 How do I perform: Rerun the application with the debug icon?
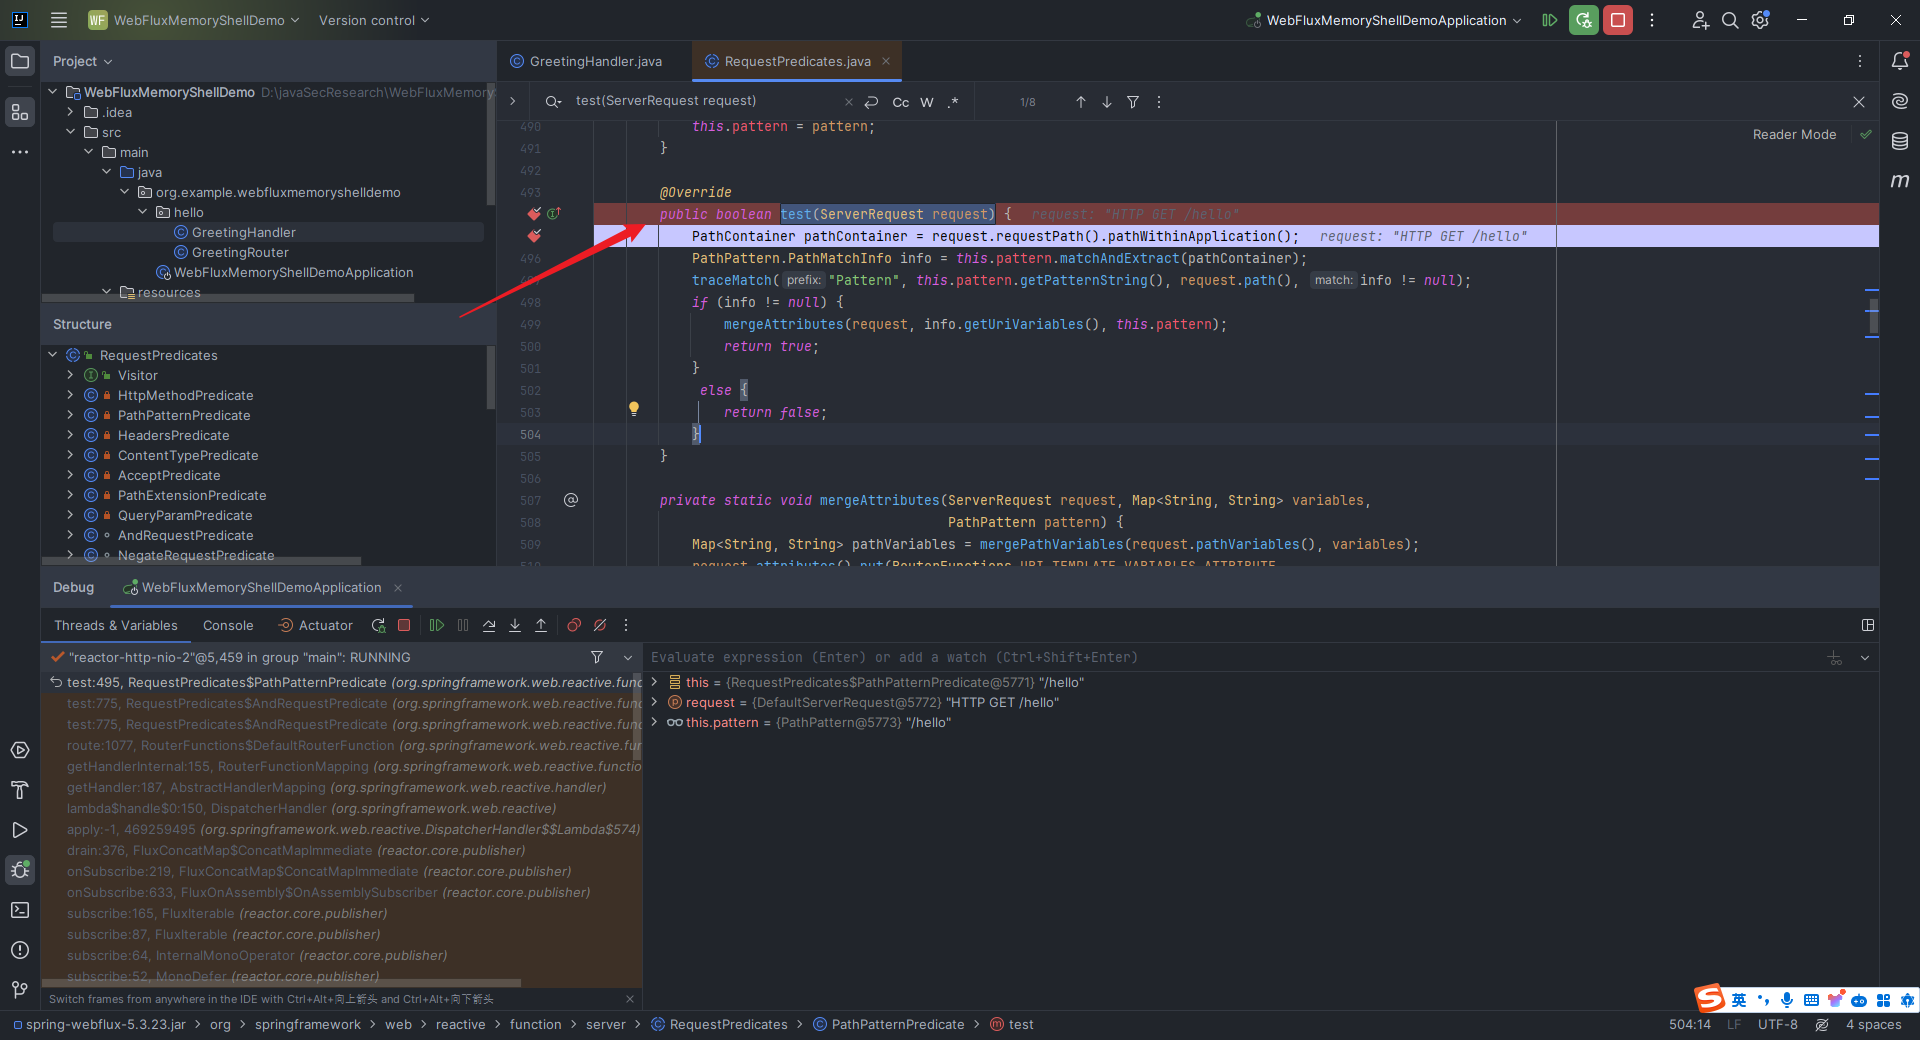(x=1584, y=20)
